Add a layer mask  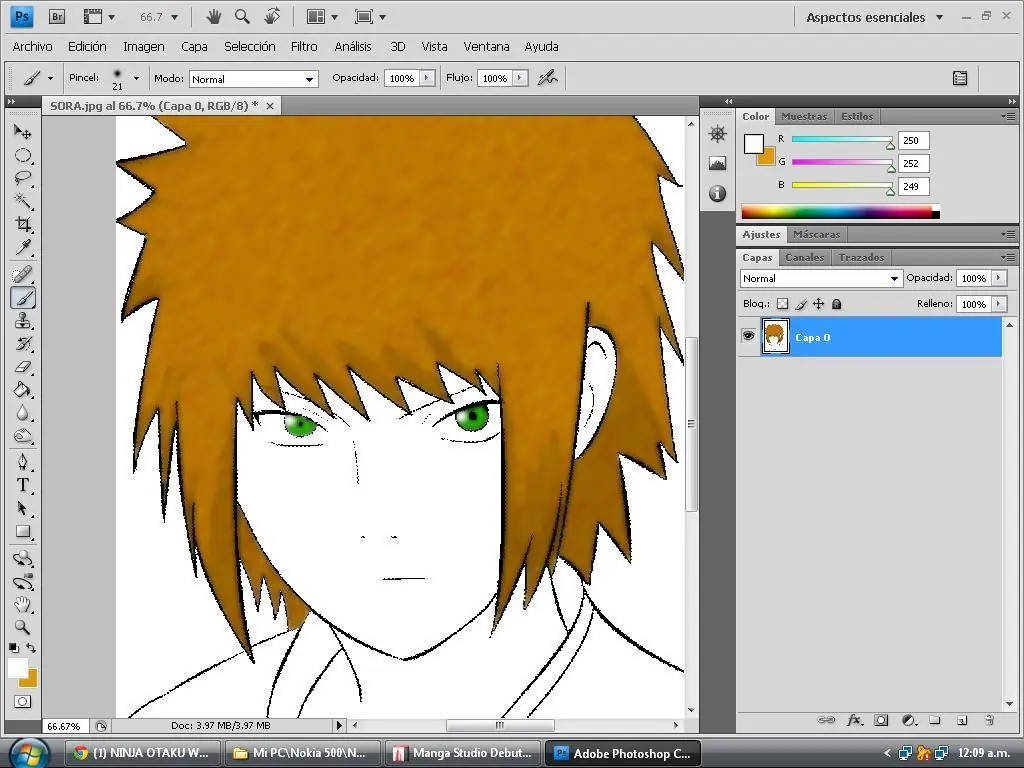tap(881, 720)
